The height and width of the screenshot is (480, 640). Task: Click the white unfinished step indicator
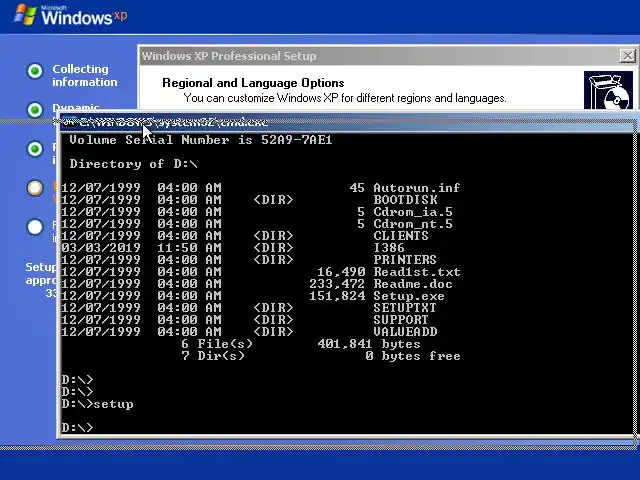tap(35, 227)
